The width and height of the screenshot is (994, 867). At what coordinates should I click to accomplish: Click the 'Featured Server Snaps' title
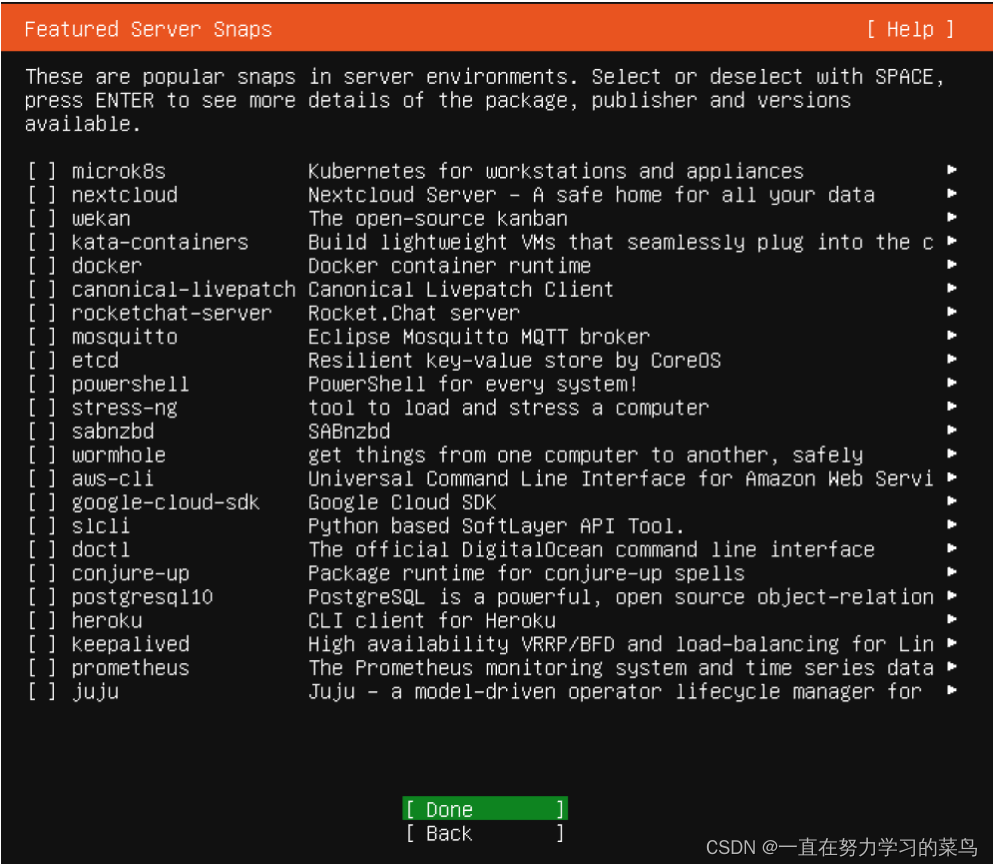click(x=148, y=29)
